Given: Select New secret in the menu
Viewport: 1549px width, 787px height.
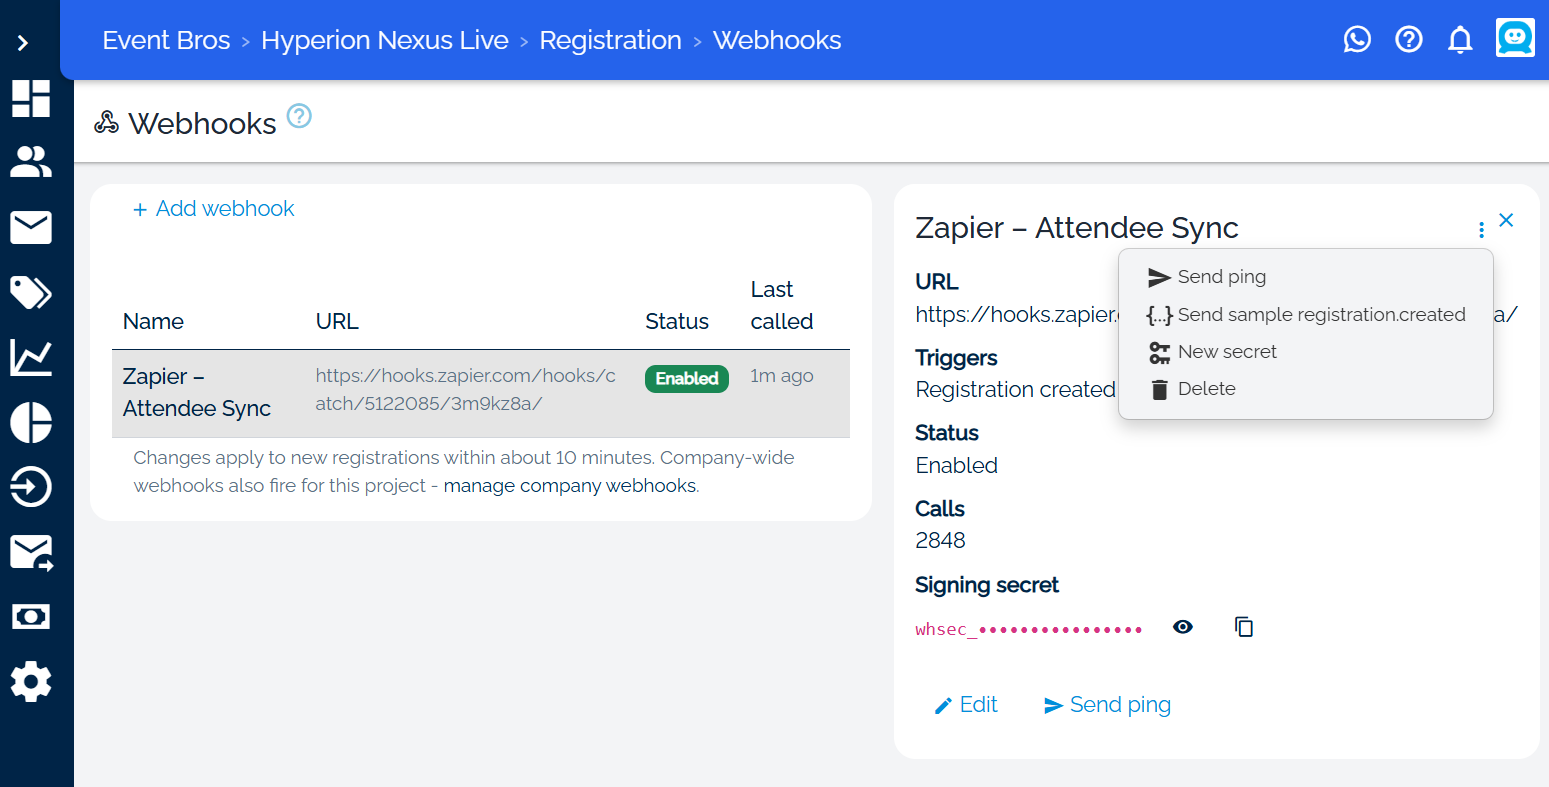Looking at the screenshot, I should pos(1306,352).
